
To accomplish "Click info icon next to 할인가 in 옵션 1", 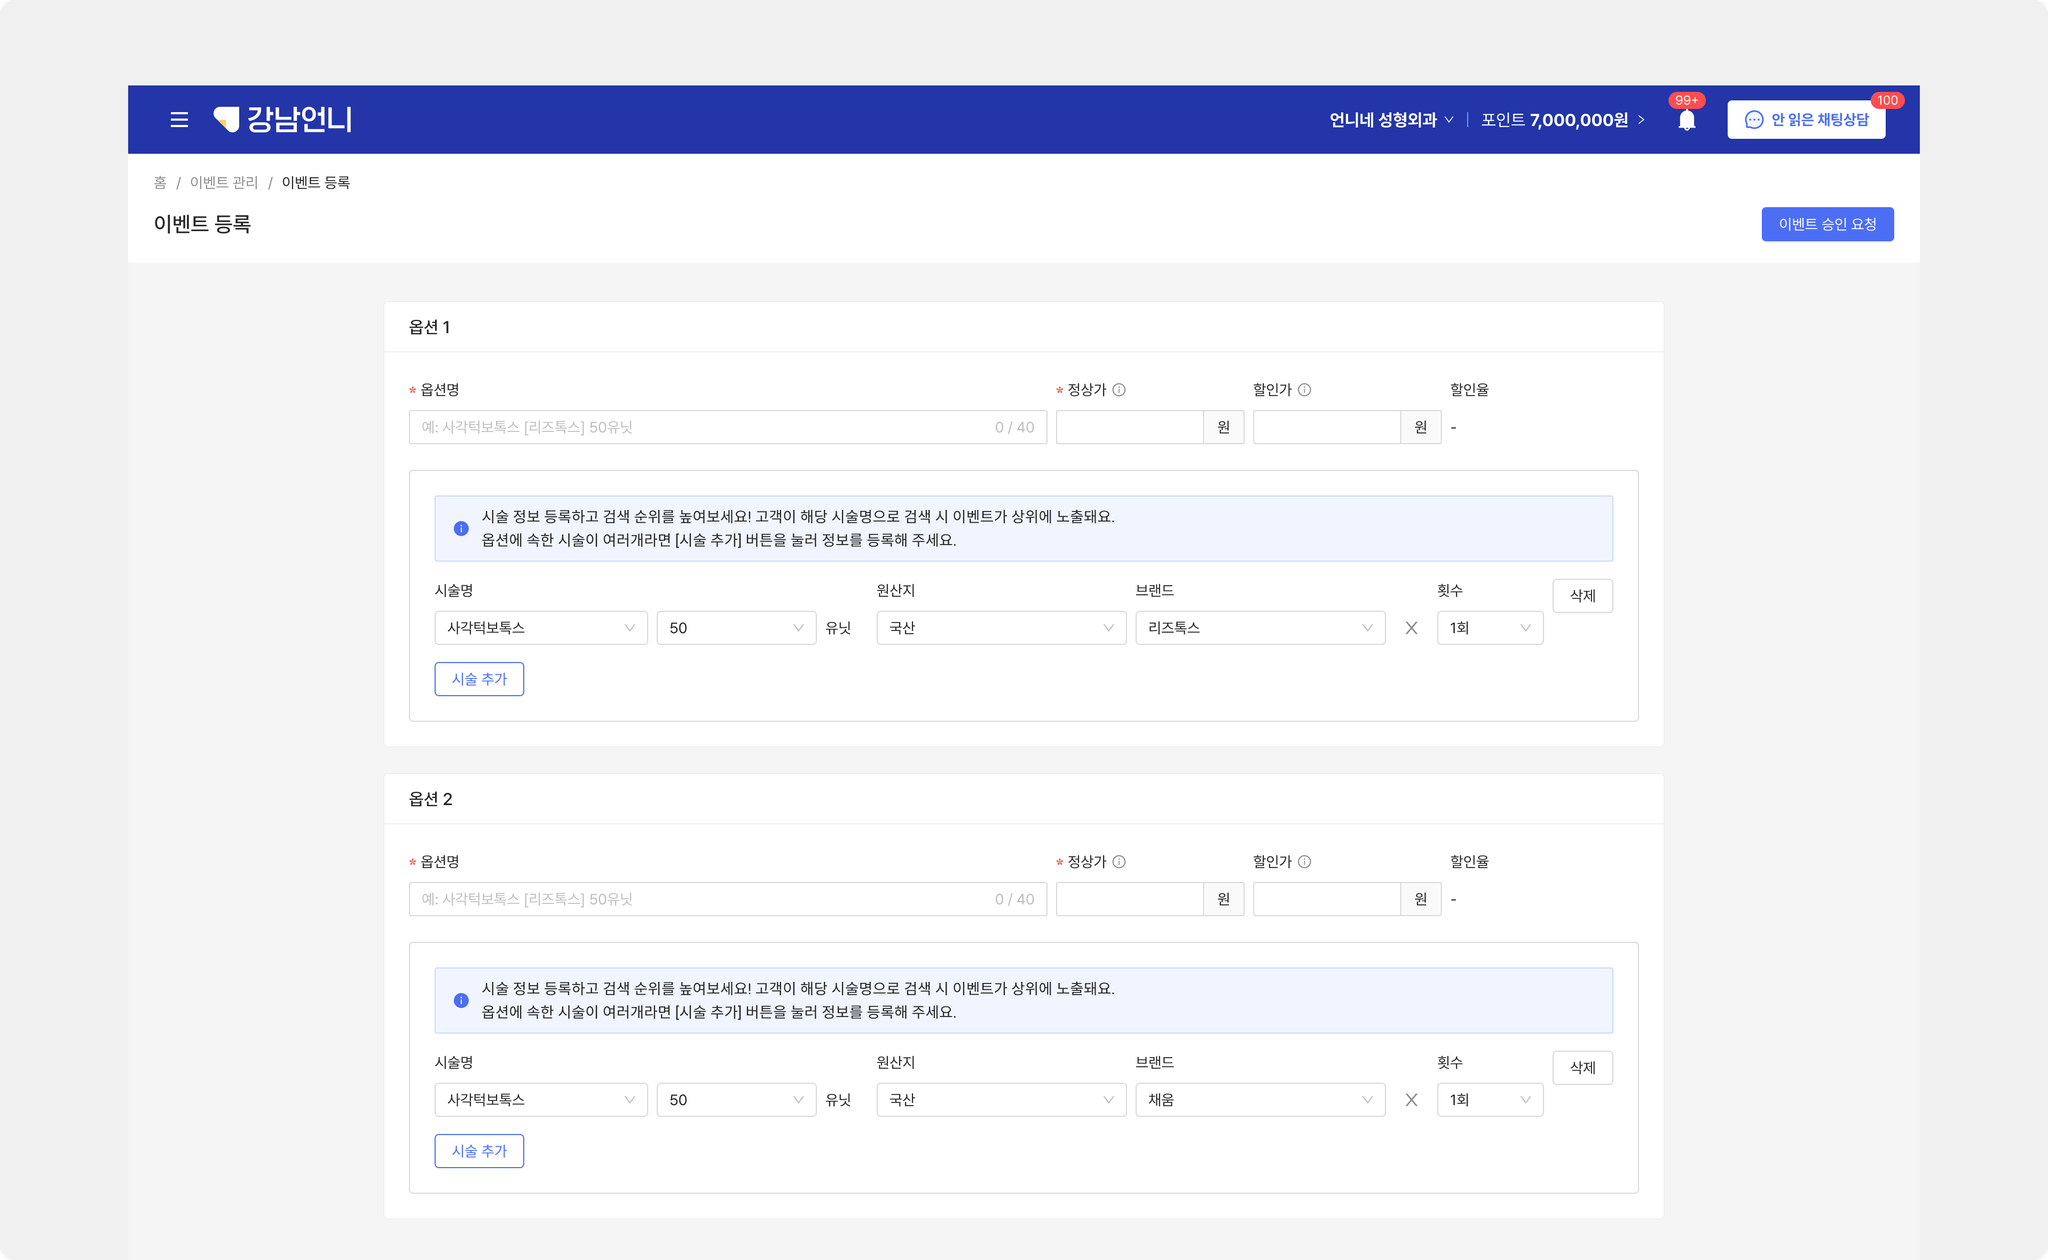I will (1304, 390).
